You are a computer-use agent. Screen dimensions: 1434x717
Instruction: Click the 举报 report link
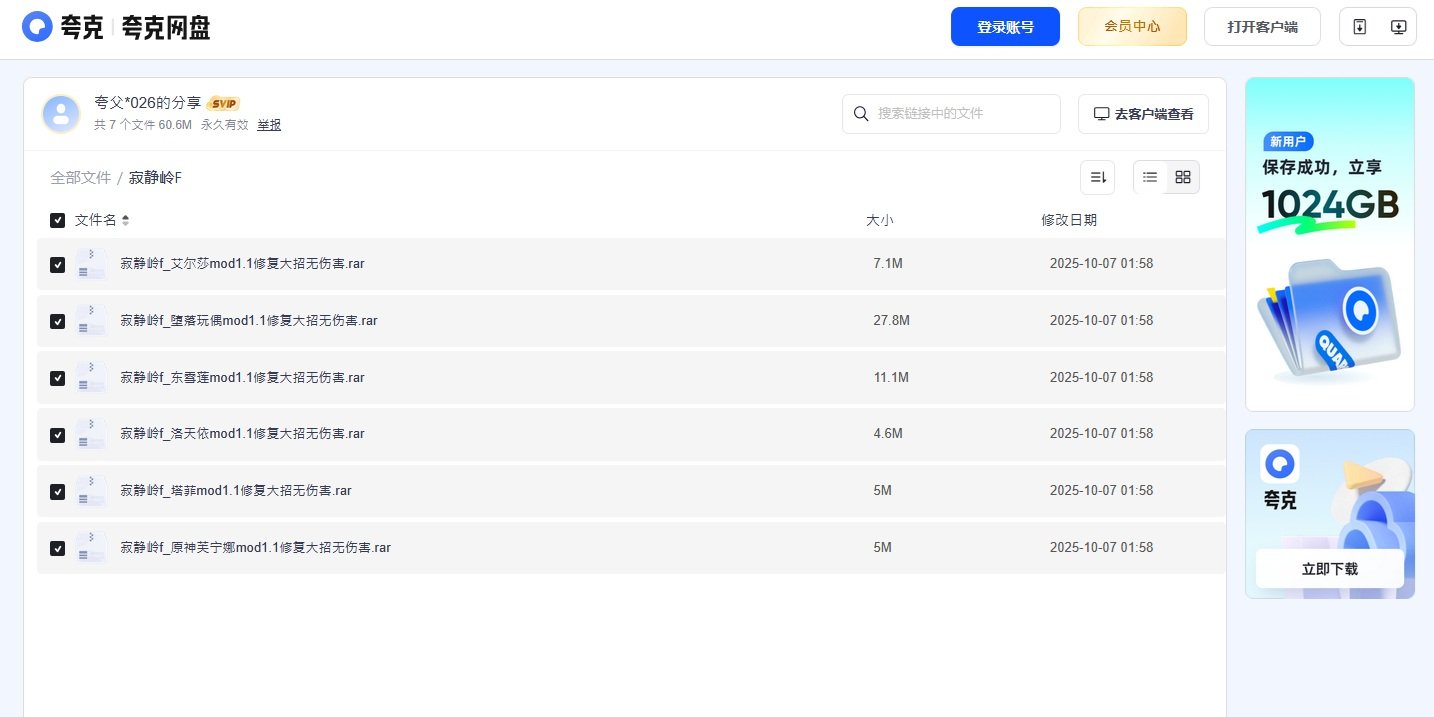click(x=269, y=125)
